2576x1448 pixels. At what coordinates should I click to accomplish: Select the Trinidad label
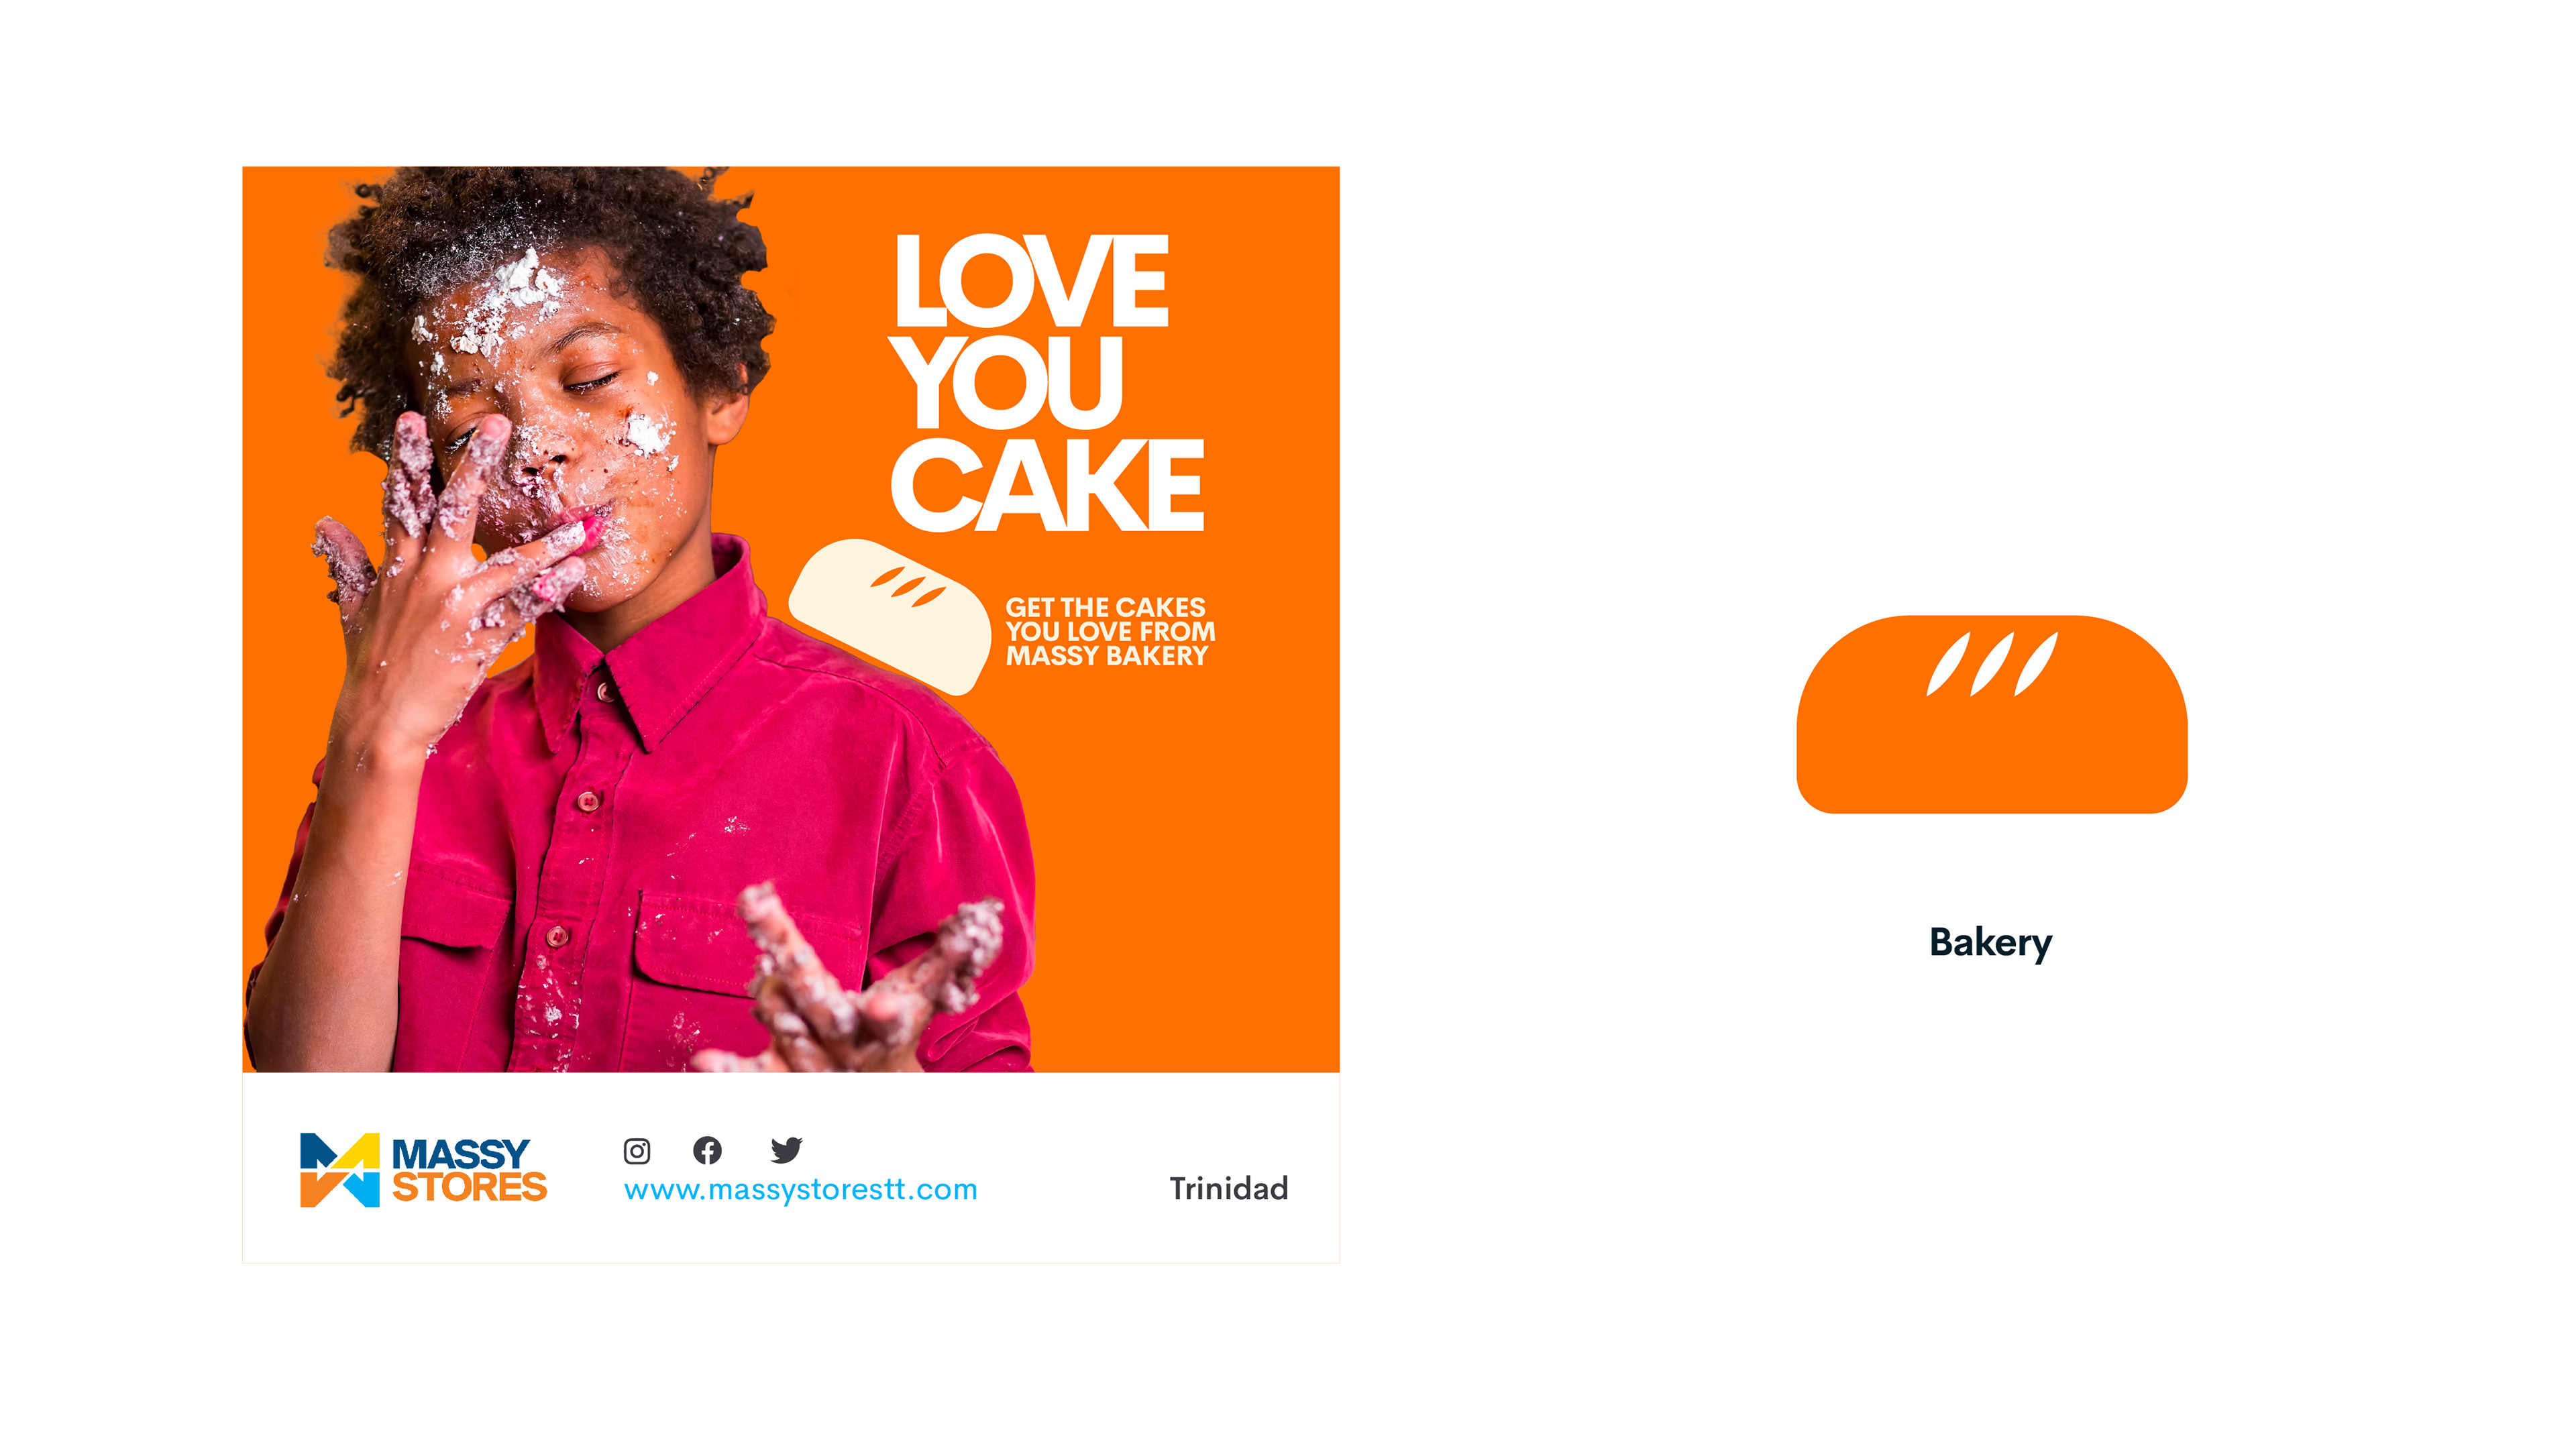tap(1229, 1189)
